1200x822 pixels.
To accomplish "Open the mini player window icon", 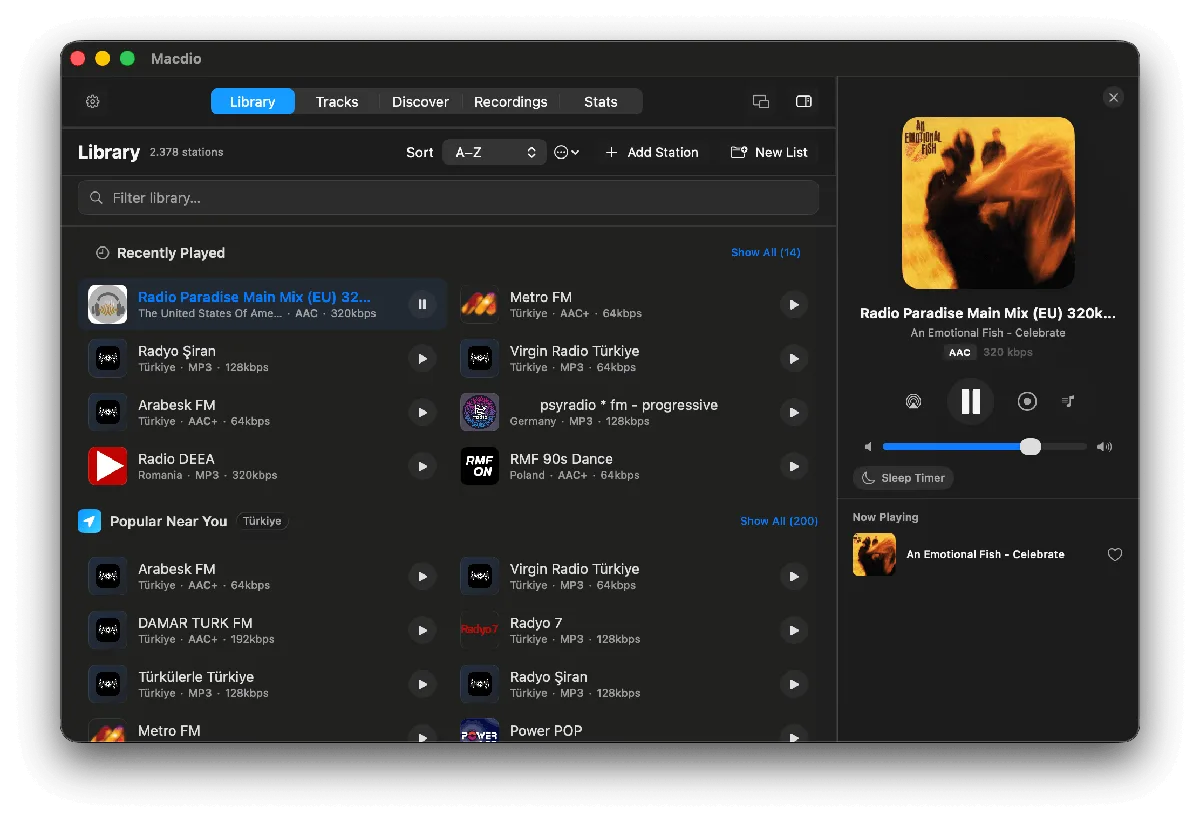I will pyautogui.click(x=761, y=102).
